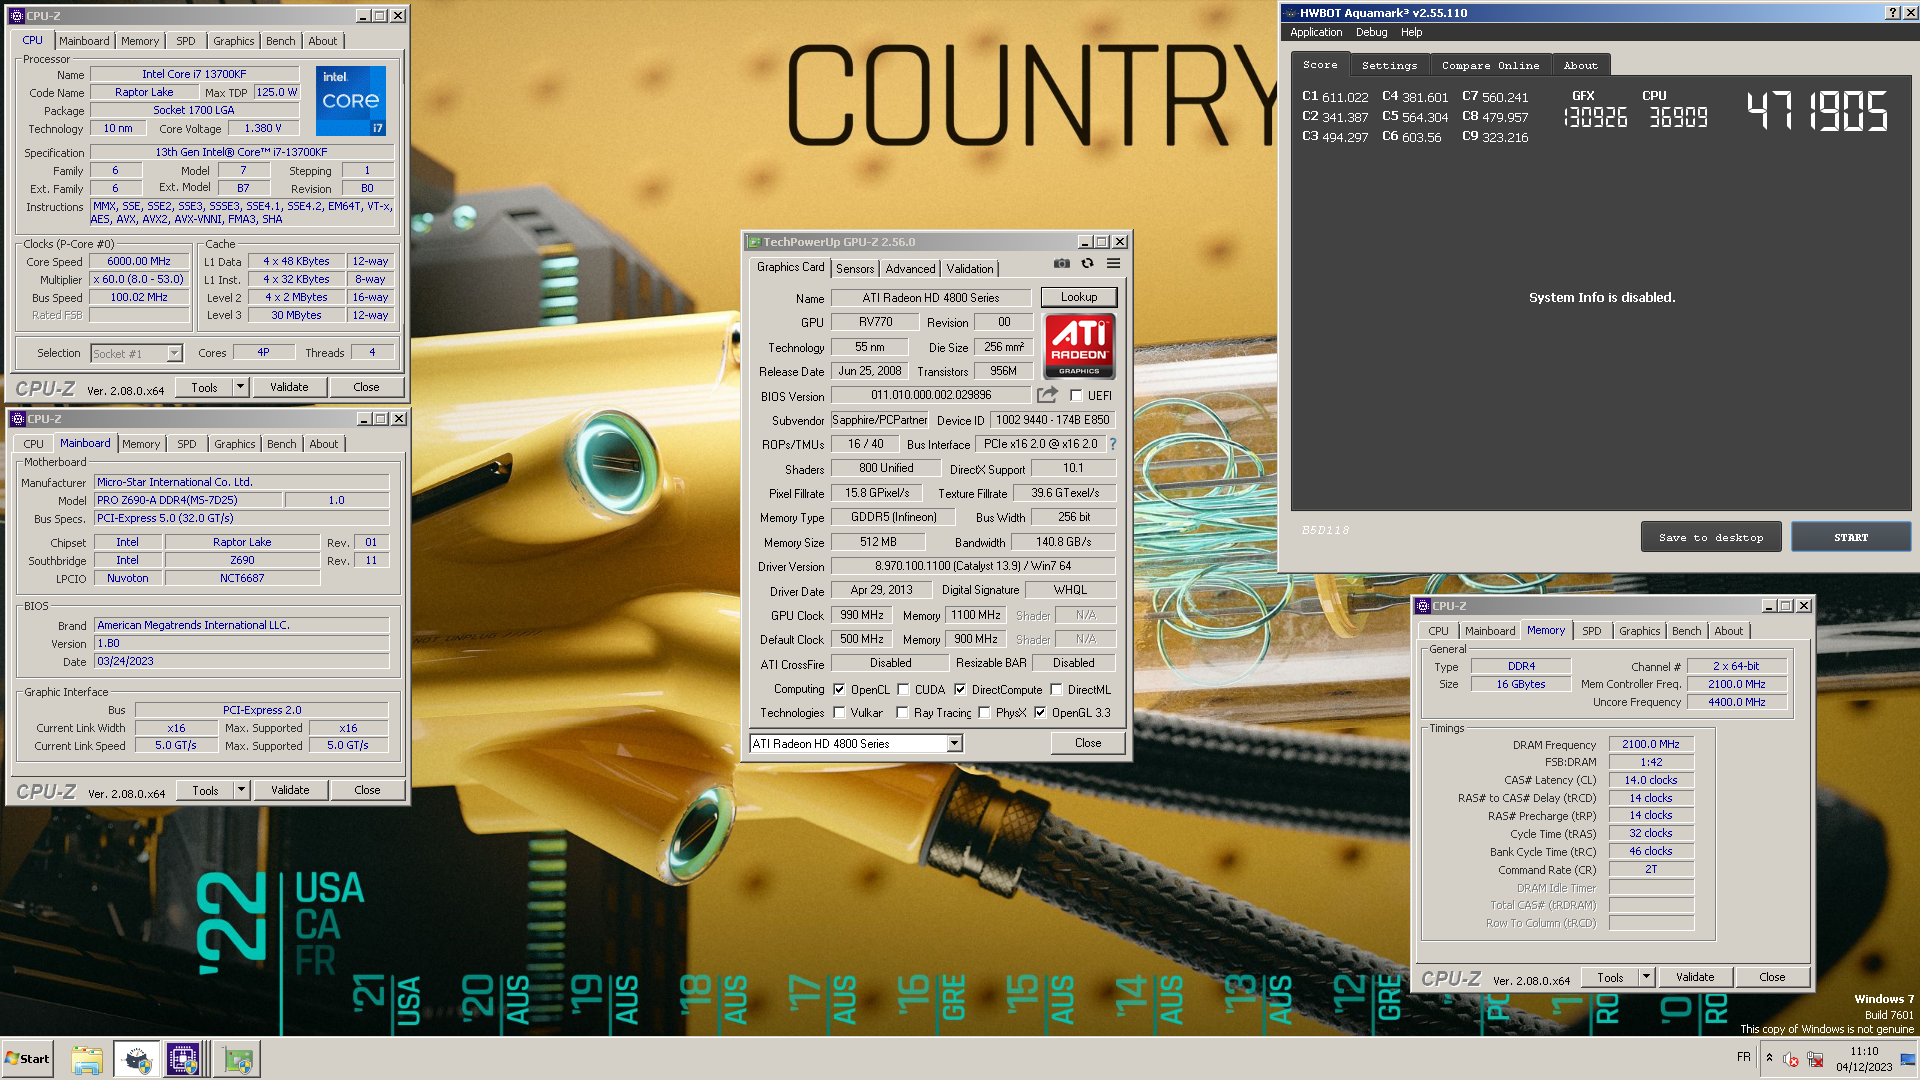Image resolution: width=1920 pixels, height=1080 pixels.
Task: Click START in Aquamark
Action: tap(1851, 537)
